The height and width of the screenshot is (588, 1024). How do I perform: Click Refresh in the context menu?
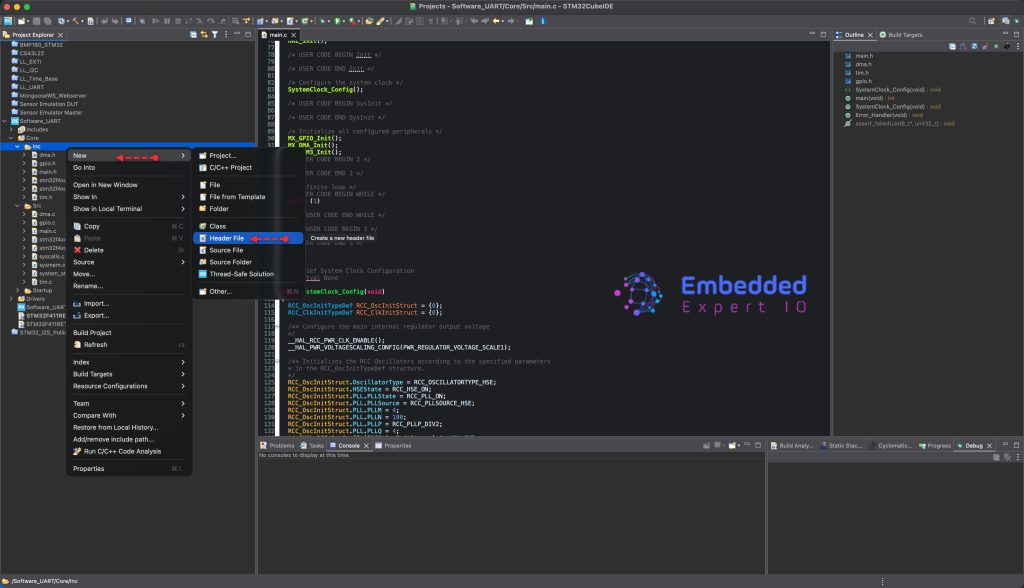tap(129, 344)
